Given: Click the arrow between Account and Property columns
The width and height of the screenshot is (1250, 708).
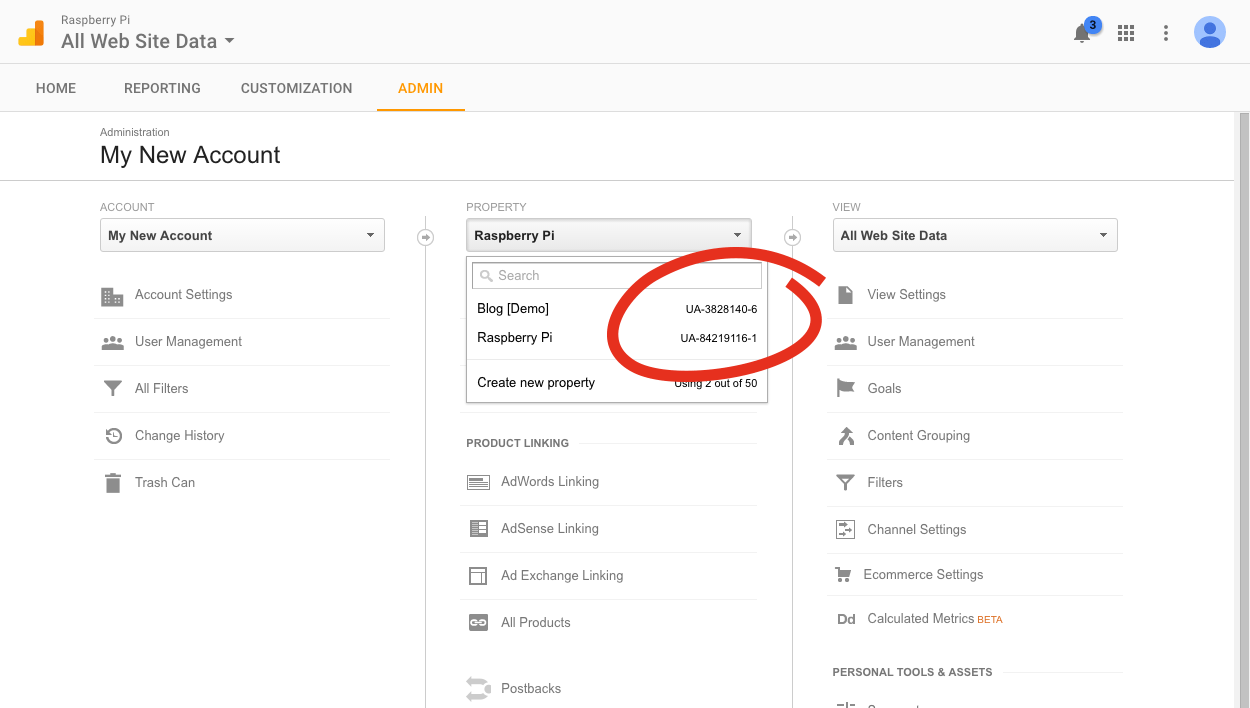Looking at the screenshot, I should click(426, 237).
